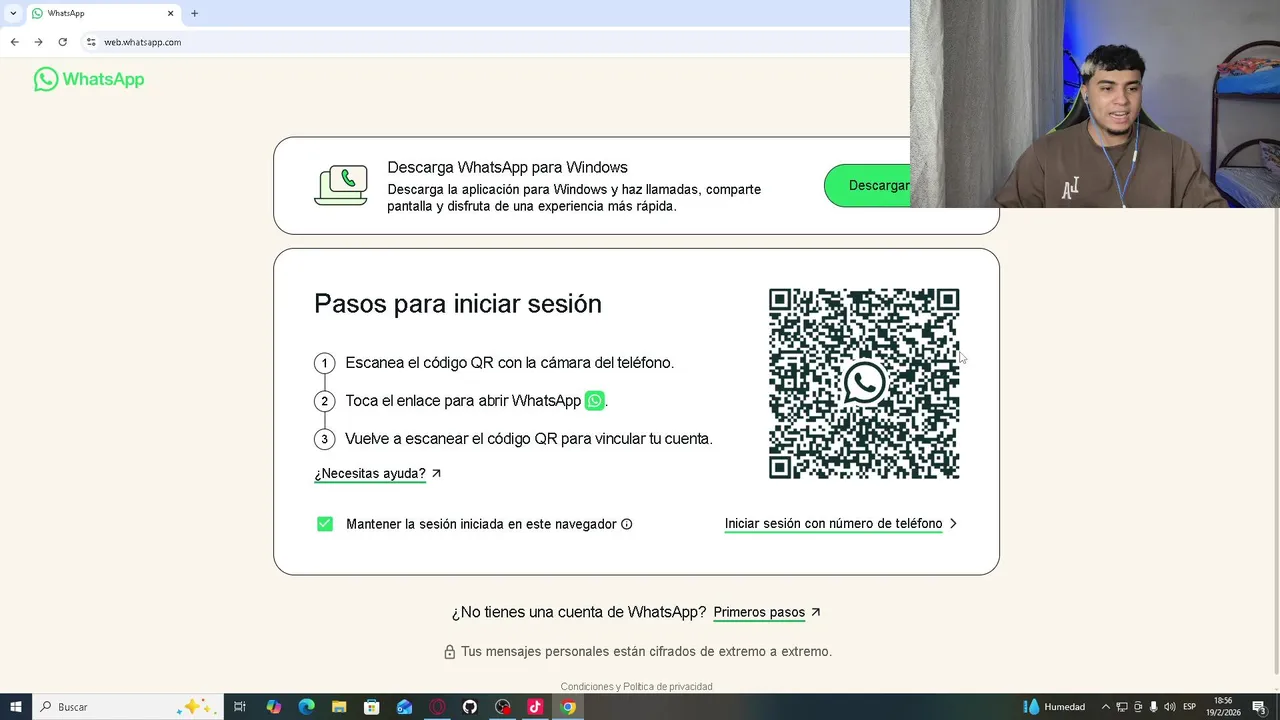Launch Copilot from the taskbar
This screenshot has height=720, width=1280.
pos(274,707)
